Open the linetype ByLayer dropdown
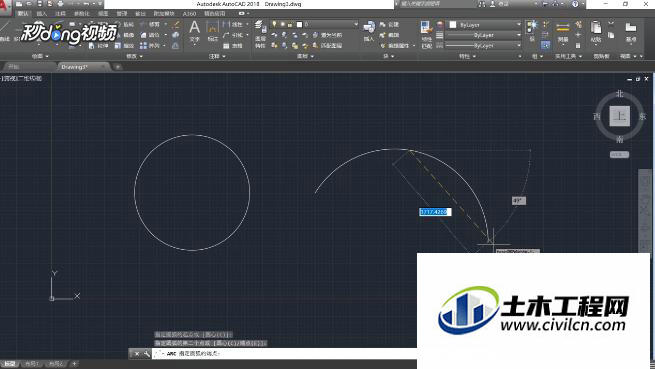Image resolution: width=655 pixels, height=369 pixels. [x=518, y=45]
